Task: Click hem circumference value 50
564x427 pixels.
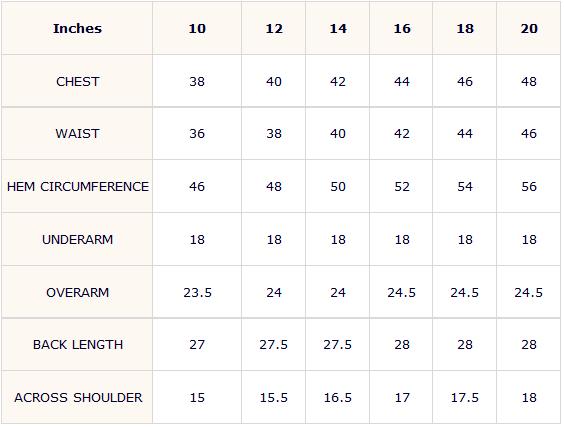Action: pos(338,187)
